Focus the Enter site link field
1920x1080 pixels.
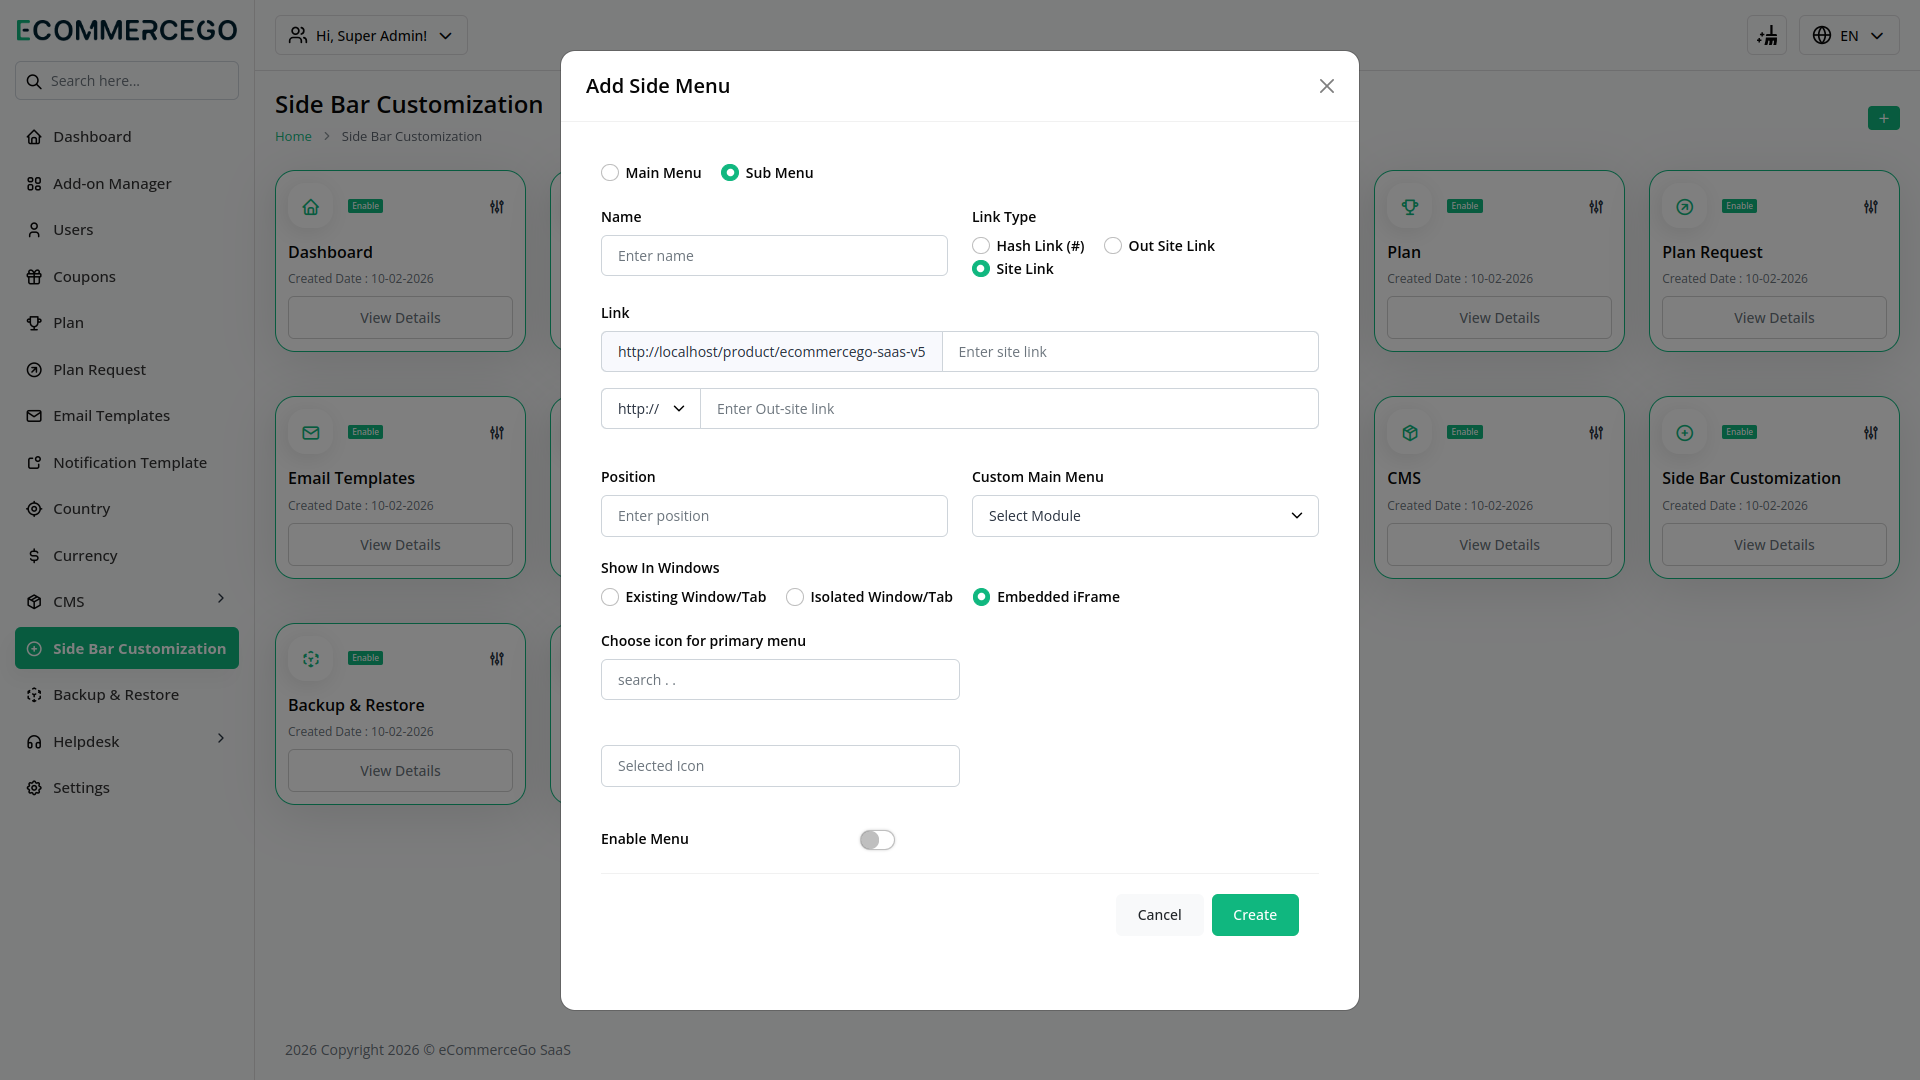tap(1130, 352)
